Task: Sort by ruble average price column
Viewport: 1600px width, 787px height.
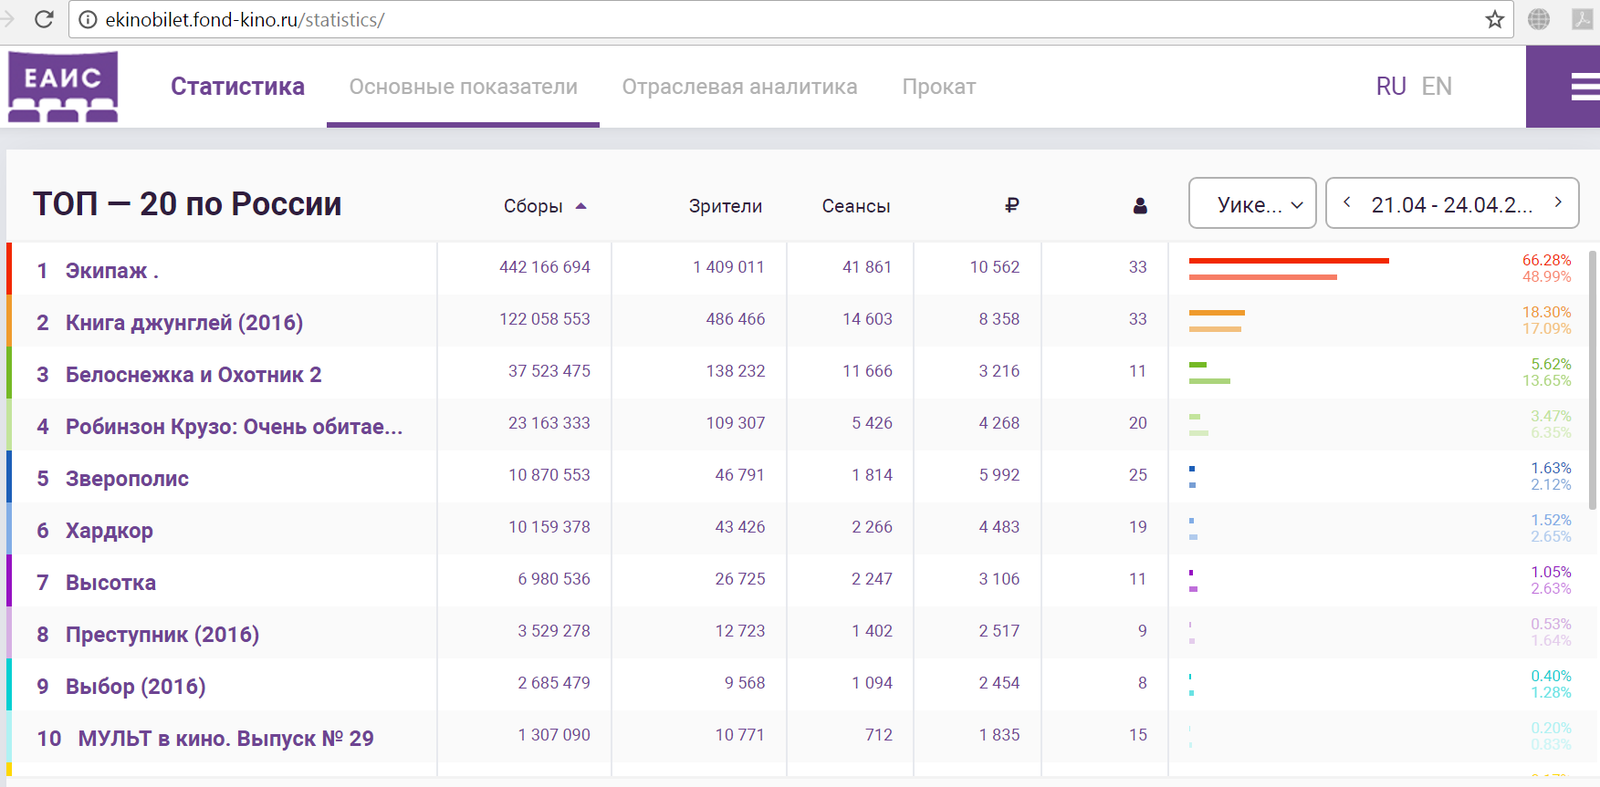Action: (1012, 205)
